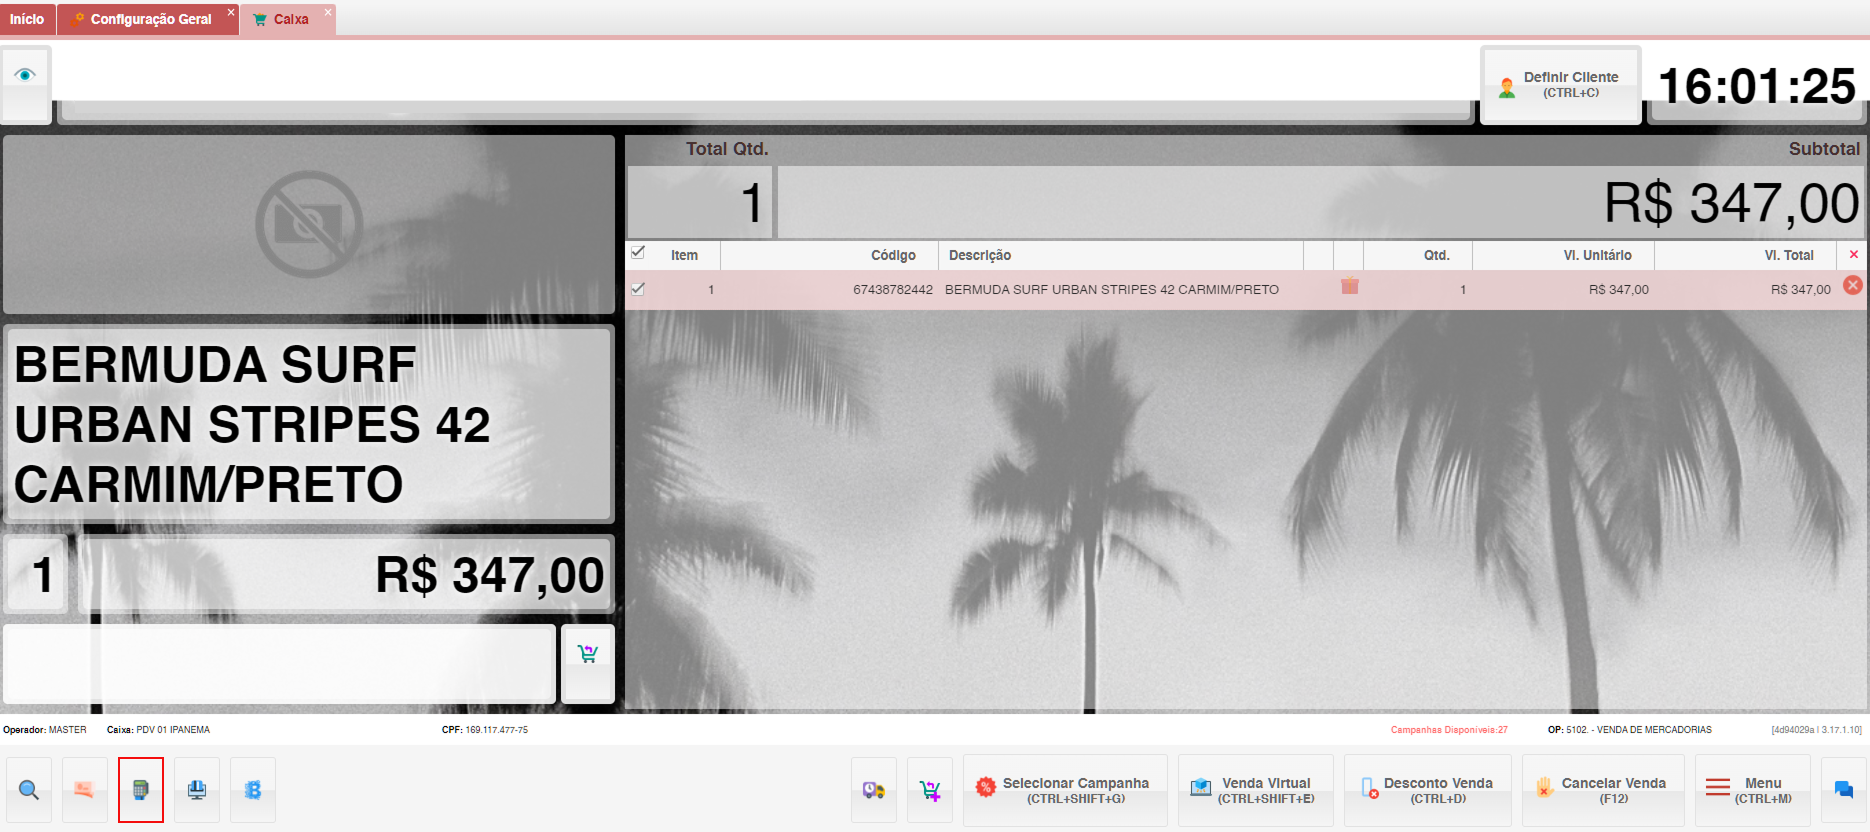The width and height of the screenshot is (1870, 832).
Task: Toggle the eye visibility button
Action: [26, 75]
